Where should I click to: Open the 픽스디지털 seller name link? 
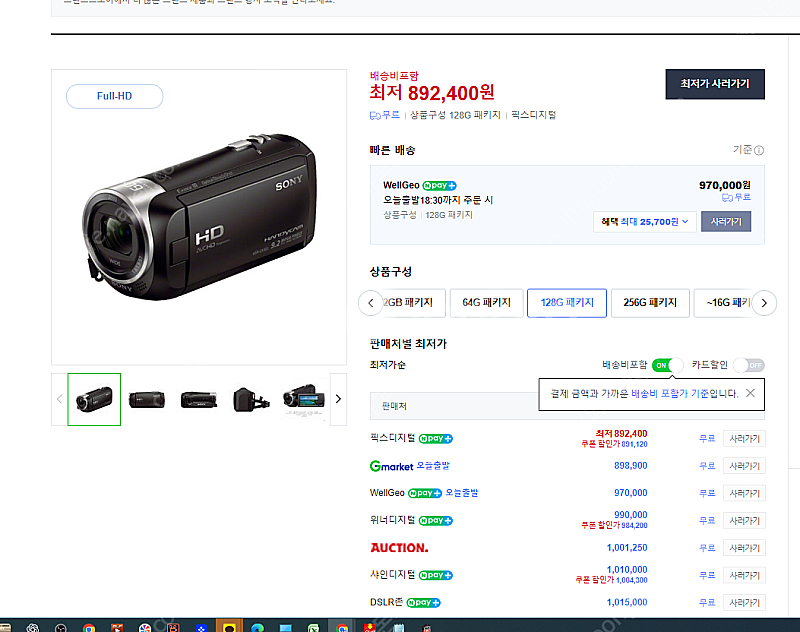[x=392, y=438]
